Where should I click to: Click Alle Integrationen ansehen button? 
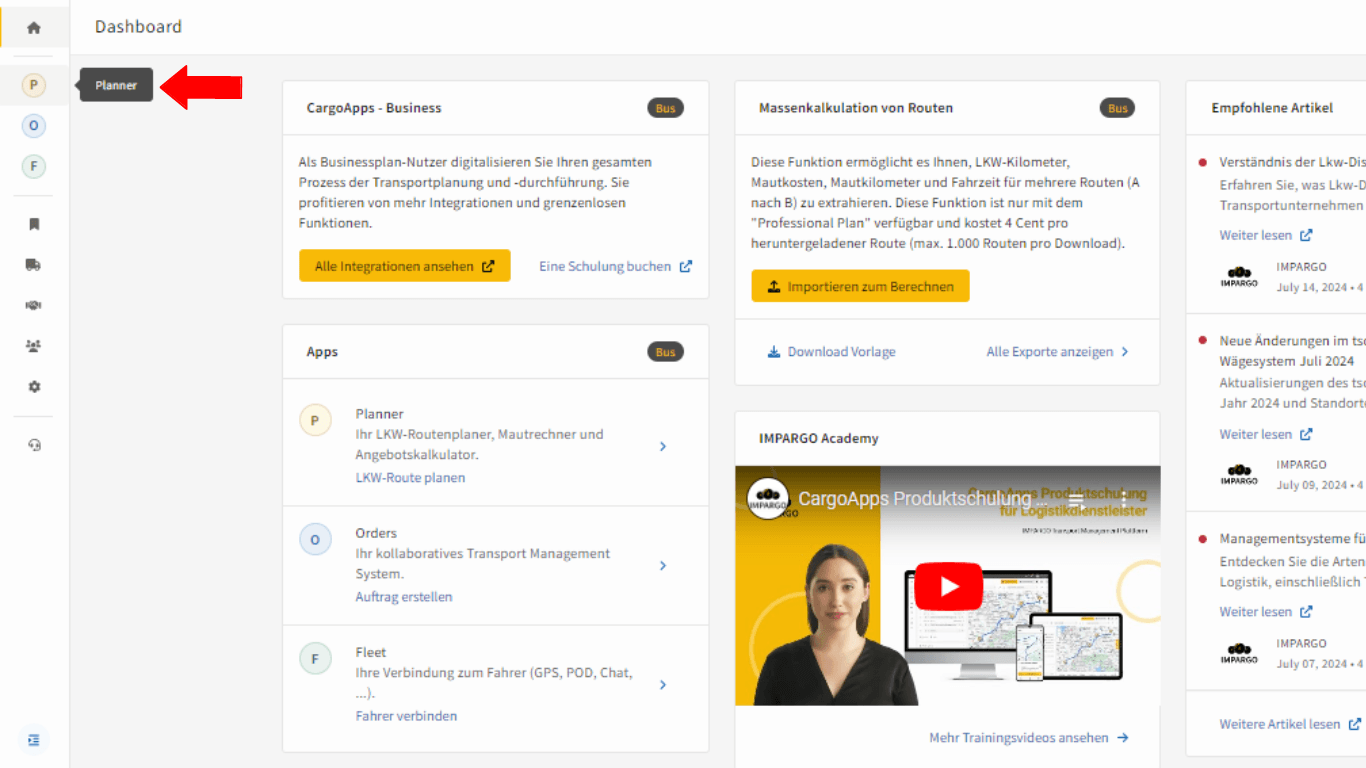[405, 266]
